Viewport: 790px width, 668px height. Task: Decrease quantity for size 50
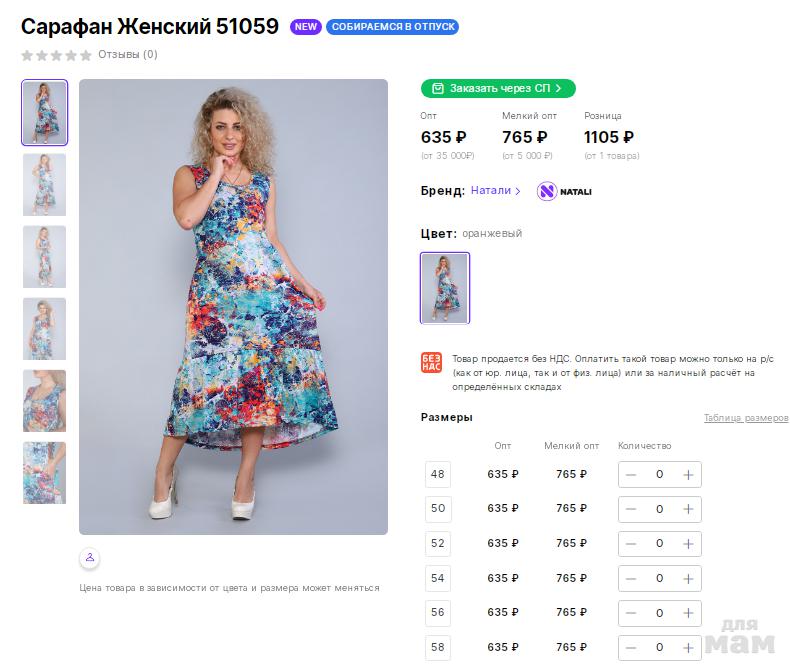[x=631, y=509]
